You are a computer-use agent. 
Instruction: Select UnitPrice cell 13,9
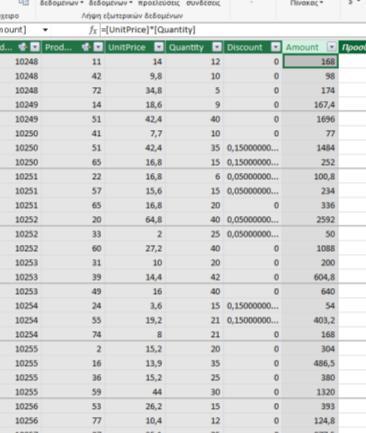click(135, 363)
